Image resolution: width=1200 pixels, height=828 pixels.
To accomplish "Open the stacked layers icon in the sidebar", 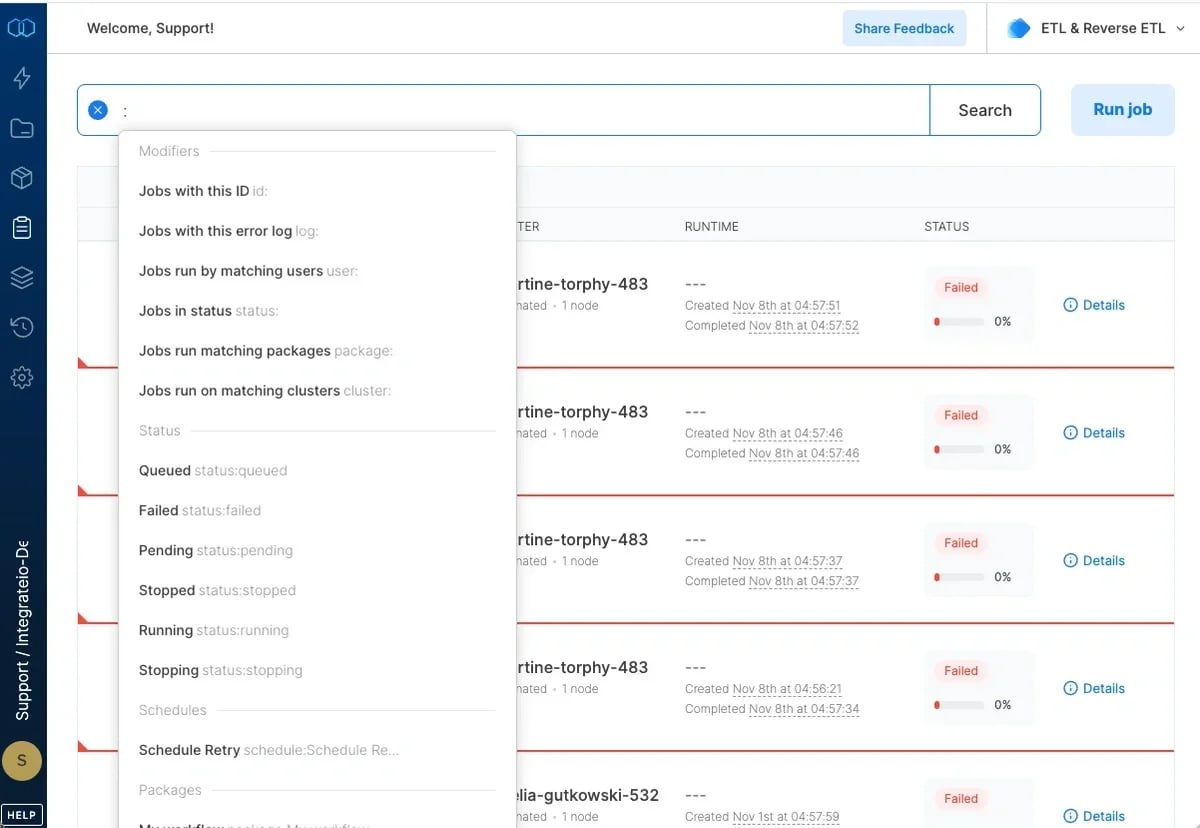I will click(x=22, y=278).
